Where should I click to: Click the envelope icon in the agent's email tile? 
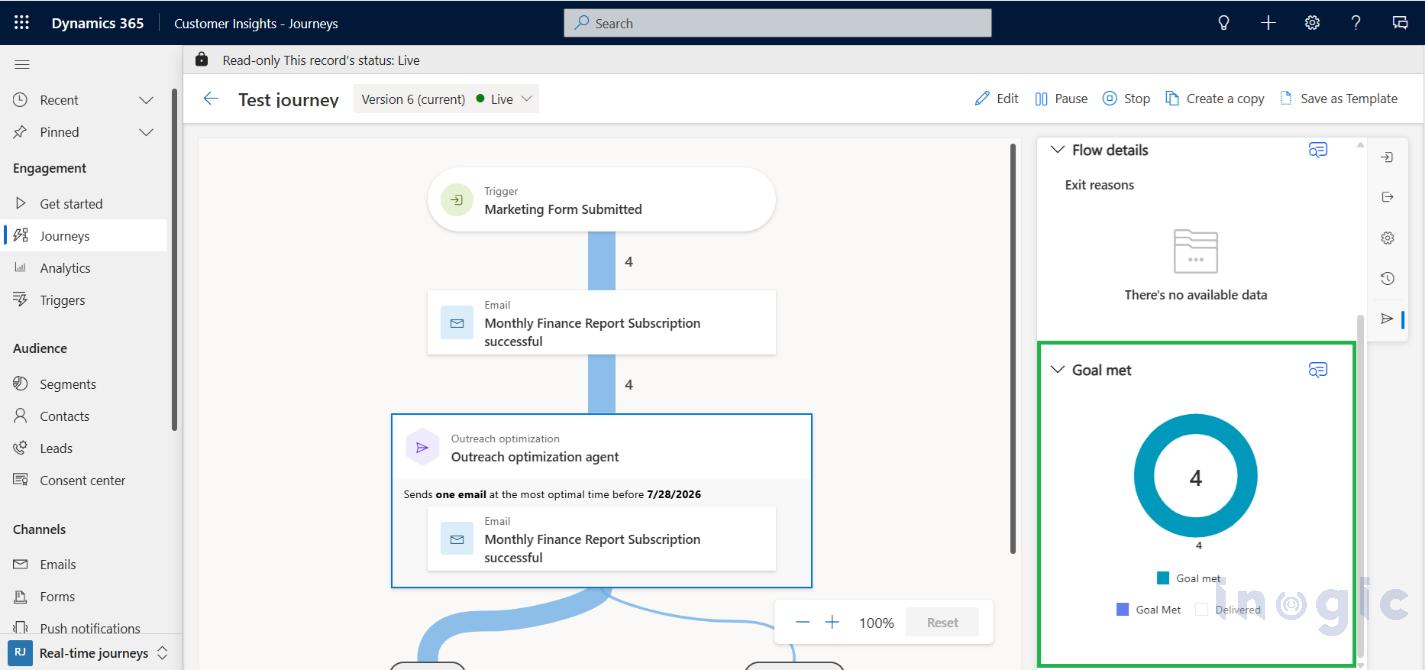coord(457,539)
